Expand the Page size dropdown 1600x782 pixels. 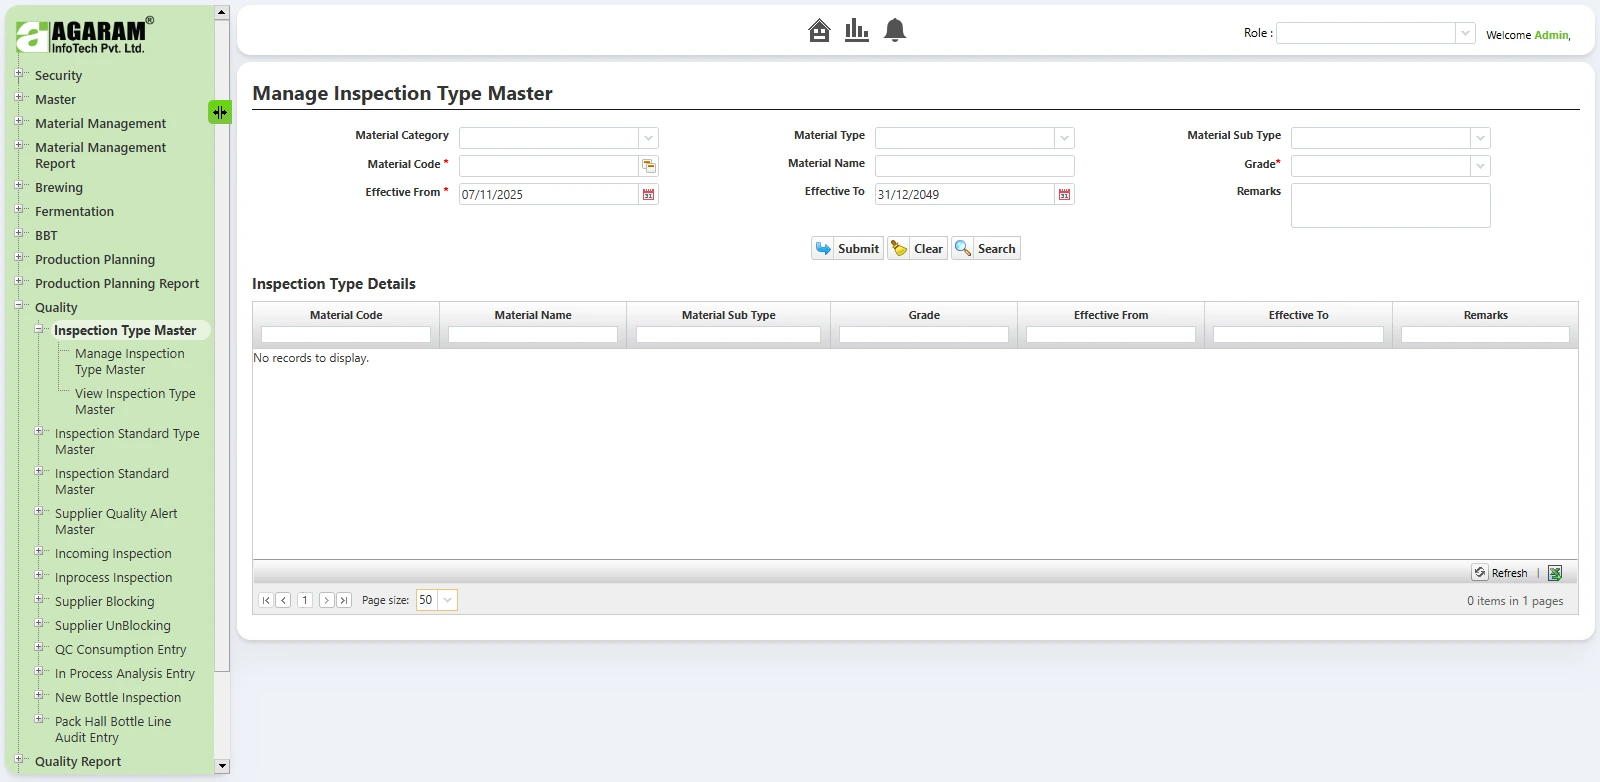[x=447, y=600]
